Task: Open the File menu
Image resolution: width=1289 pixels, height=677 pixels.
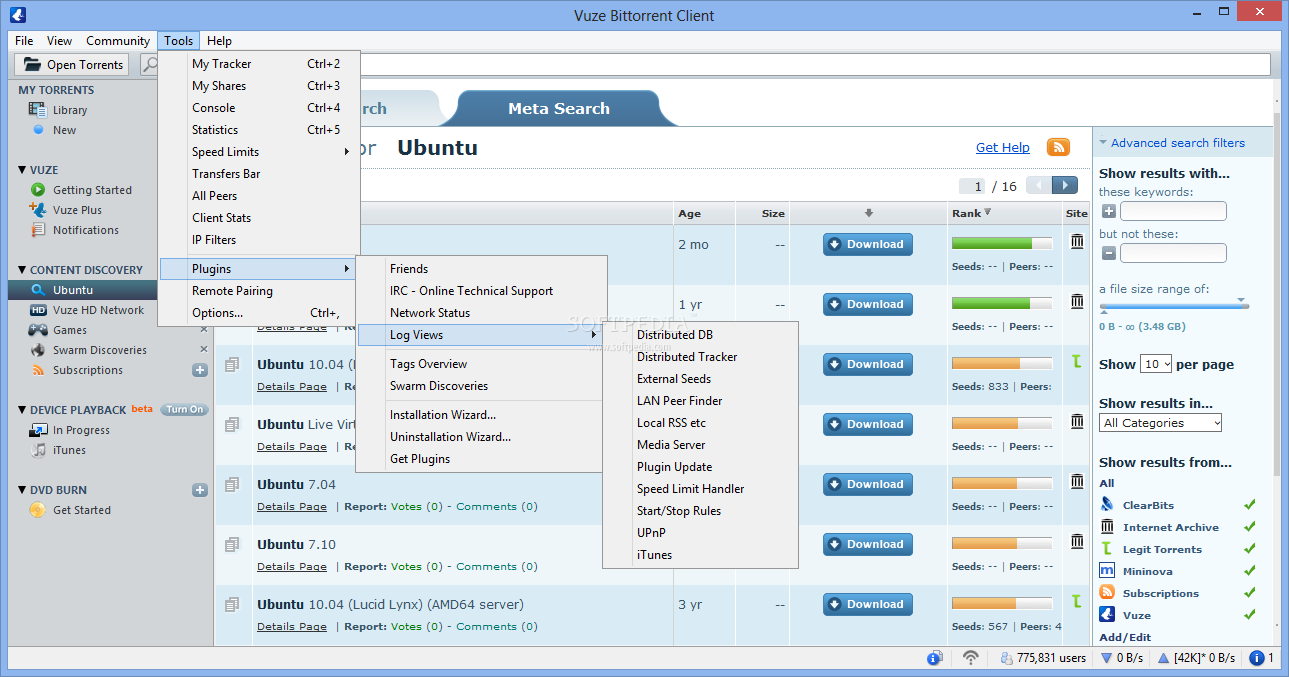Action: pyautogui.click(x=24, y=41)
